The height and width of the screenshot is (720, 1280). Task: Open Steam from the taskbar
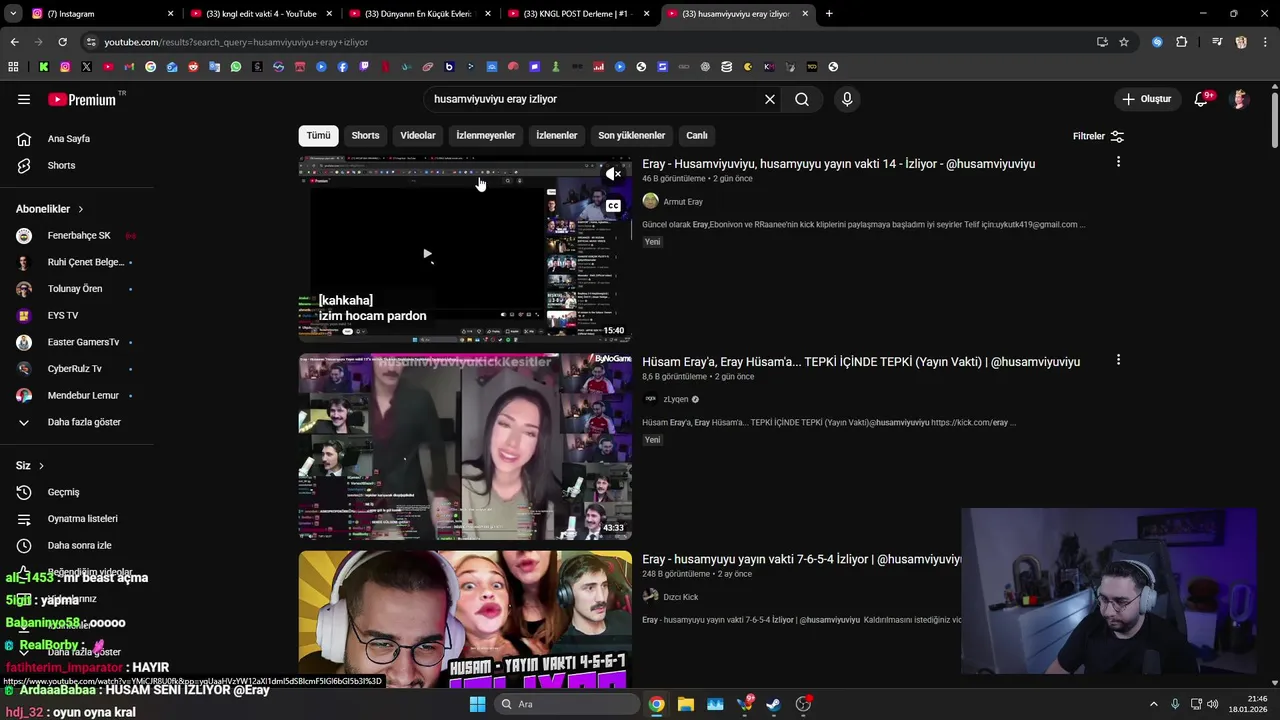(773, 704)
